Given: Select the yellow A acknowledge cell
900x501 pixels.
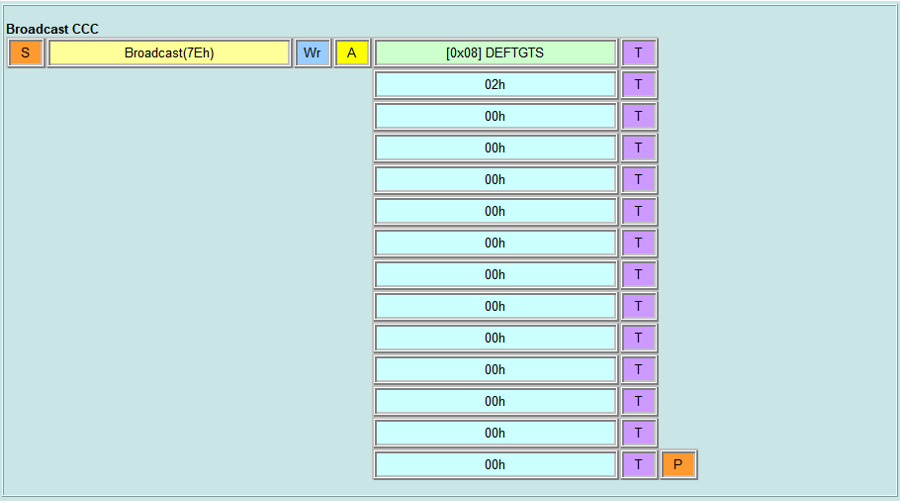Looking at the screenshot, I should pos(351,53).
